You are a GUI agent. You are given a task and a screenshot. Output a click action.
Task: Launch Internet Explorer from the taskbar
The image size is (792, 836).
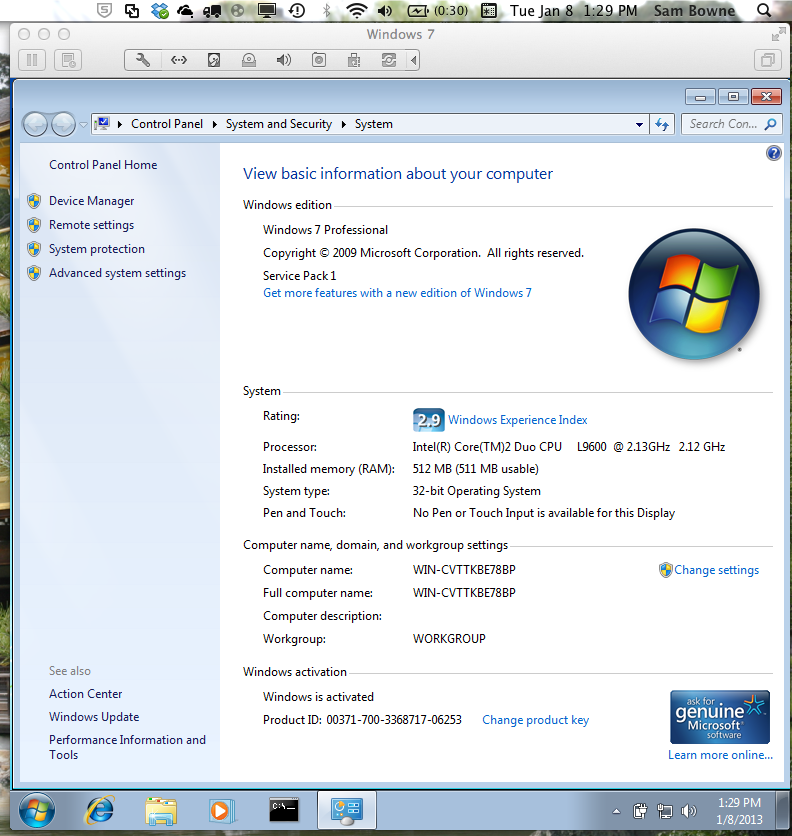pos(99,809)
